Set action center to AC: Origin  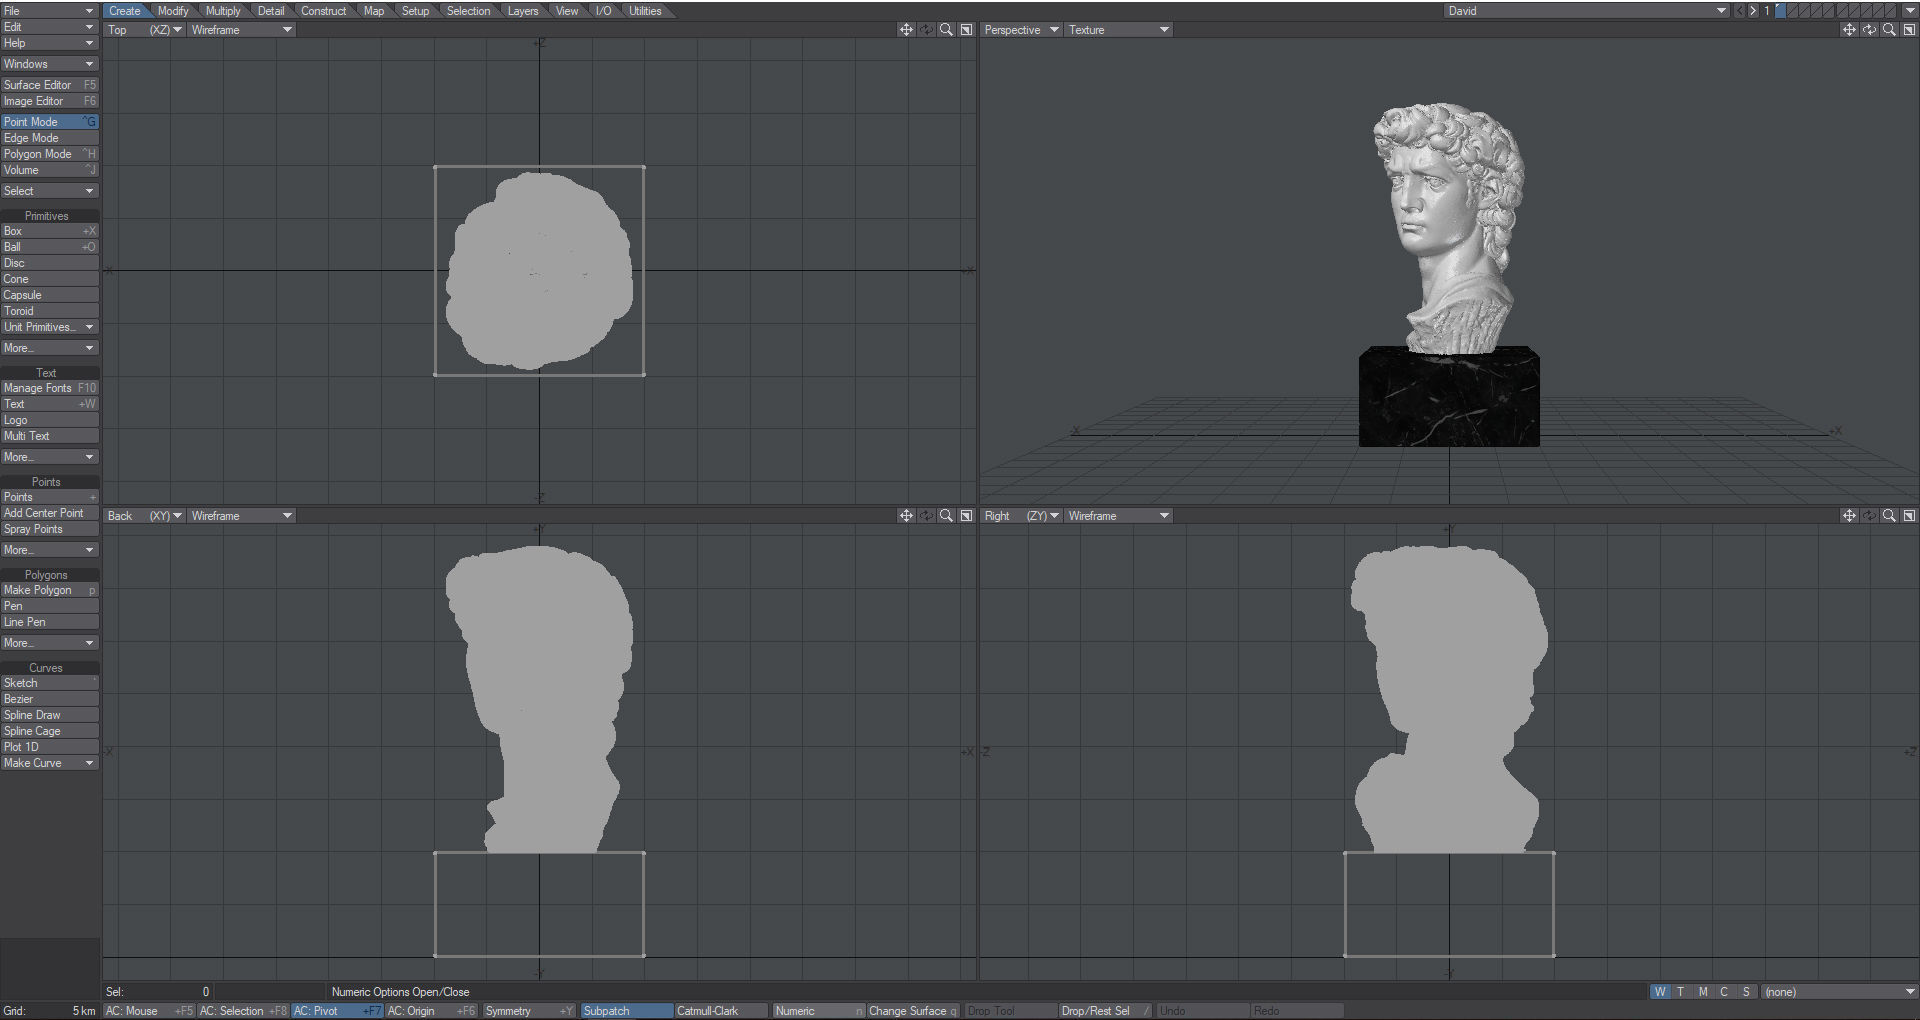pos(431,1011)
